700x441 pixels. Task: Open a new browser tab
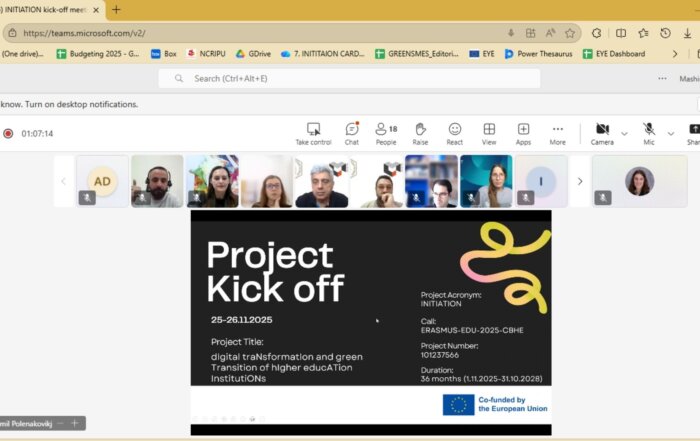[x=116, y=9]
